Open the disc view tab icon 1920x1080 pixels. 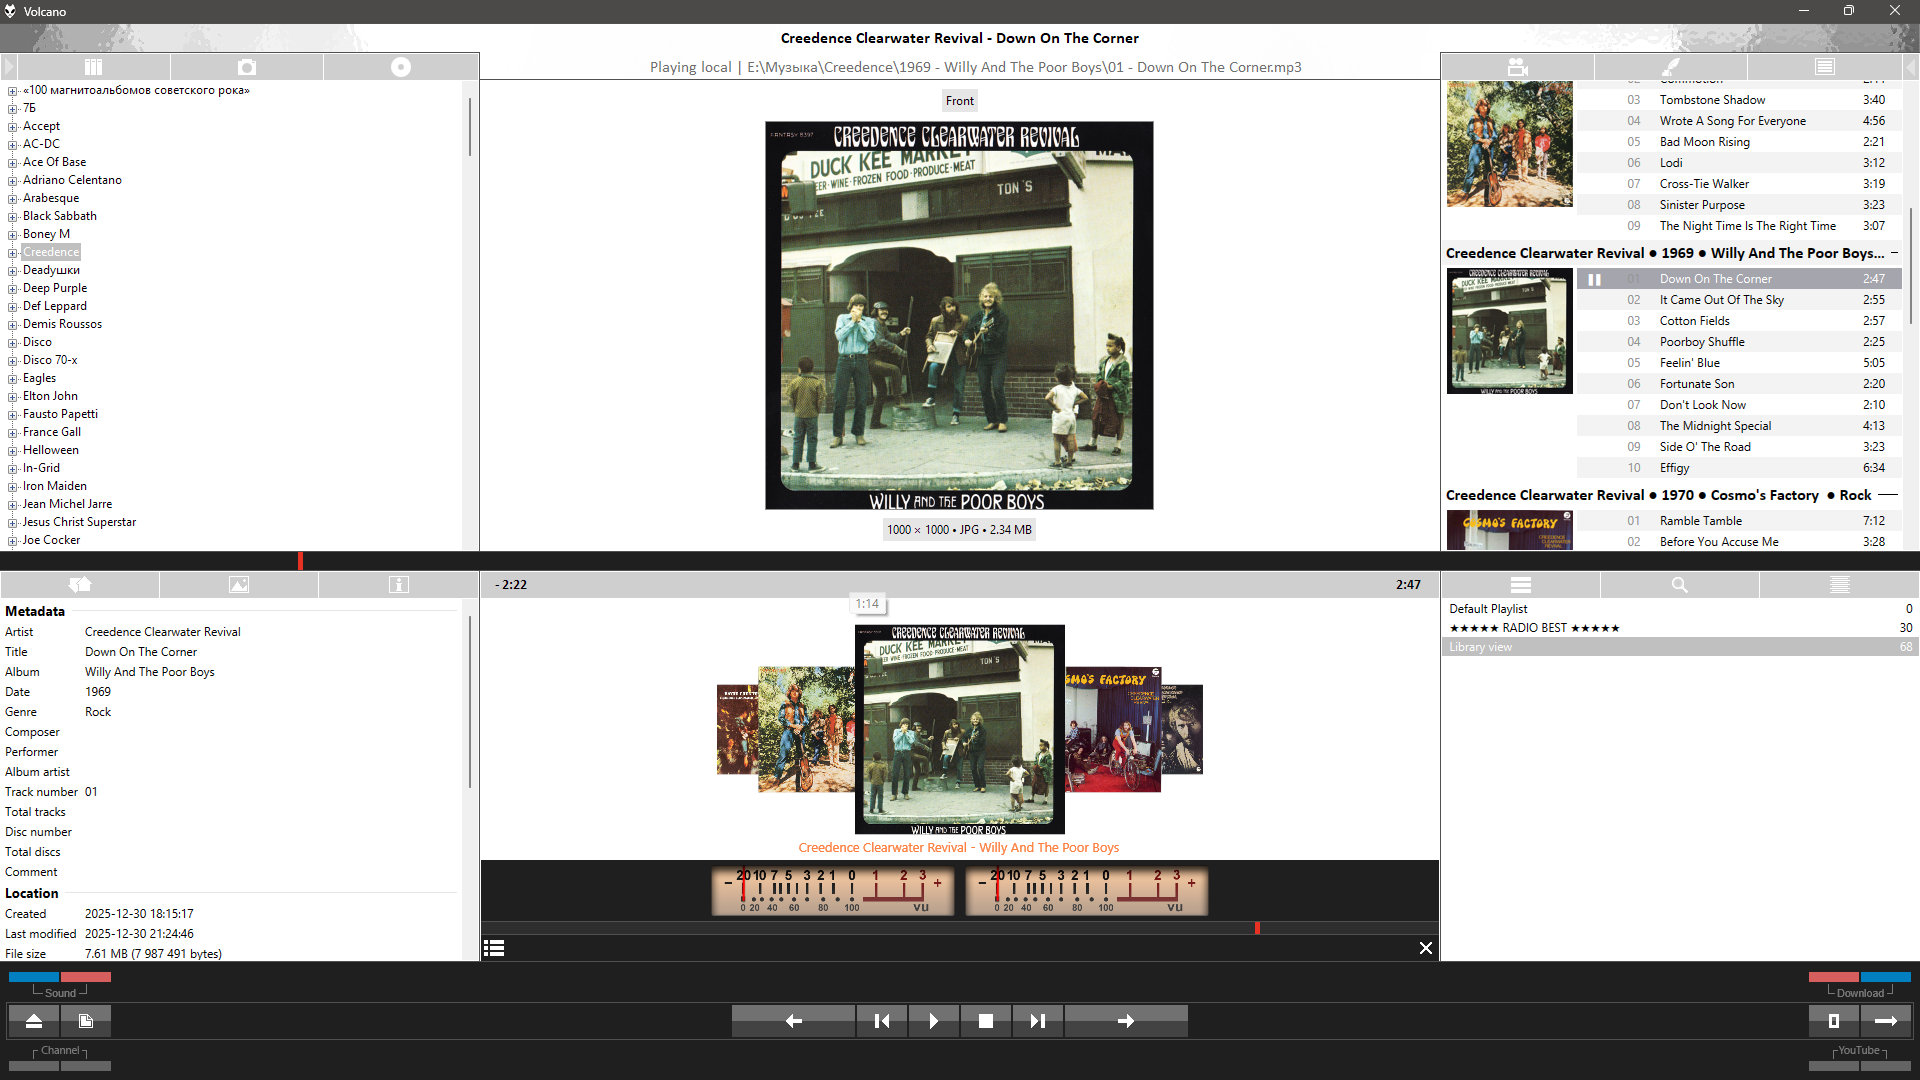coord(400,67)
